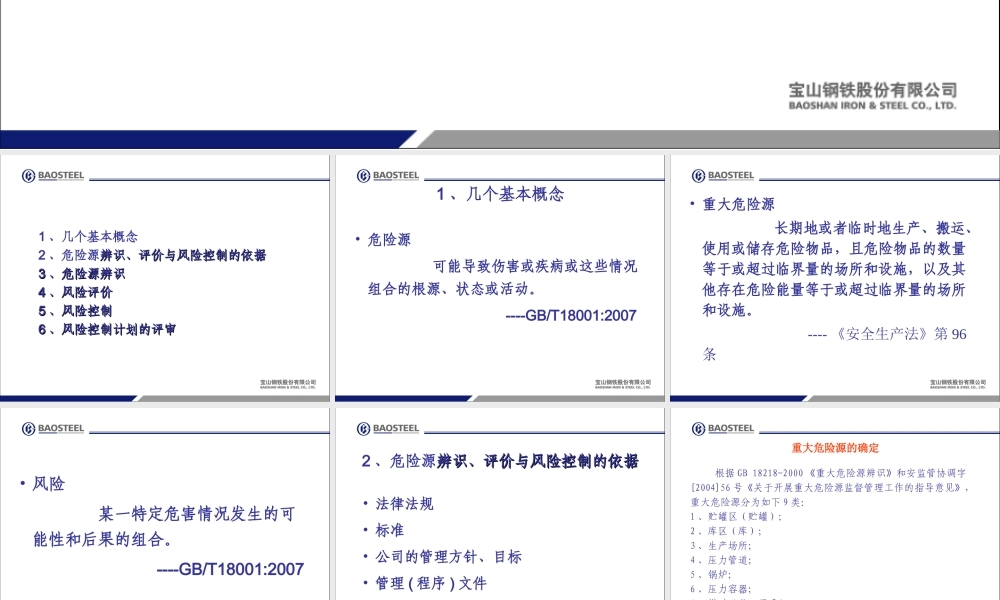Click the GB/T18001:2007 citation under 风险
The height and width of the screenshot is (600, 1000).
point(230,569)
